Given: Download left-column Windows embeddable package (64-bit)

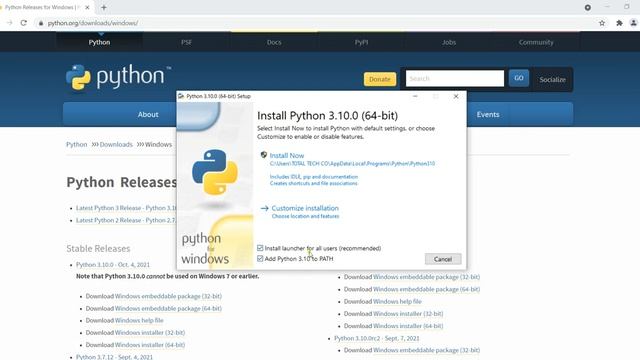Looking at the screenshot, I should point(168,309).
